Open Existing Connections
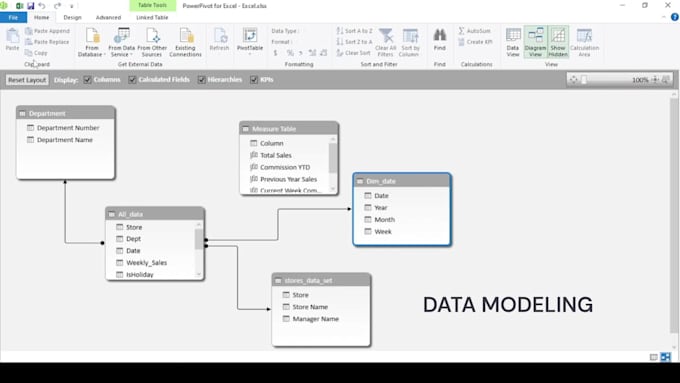This screenshot has height=383, width=680. pos(185,42)
